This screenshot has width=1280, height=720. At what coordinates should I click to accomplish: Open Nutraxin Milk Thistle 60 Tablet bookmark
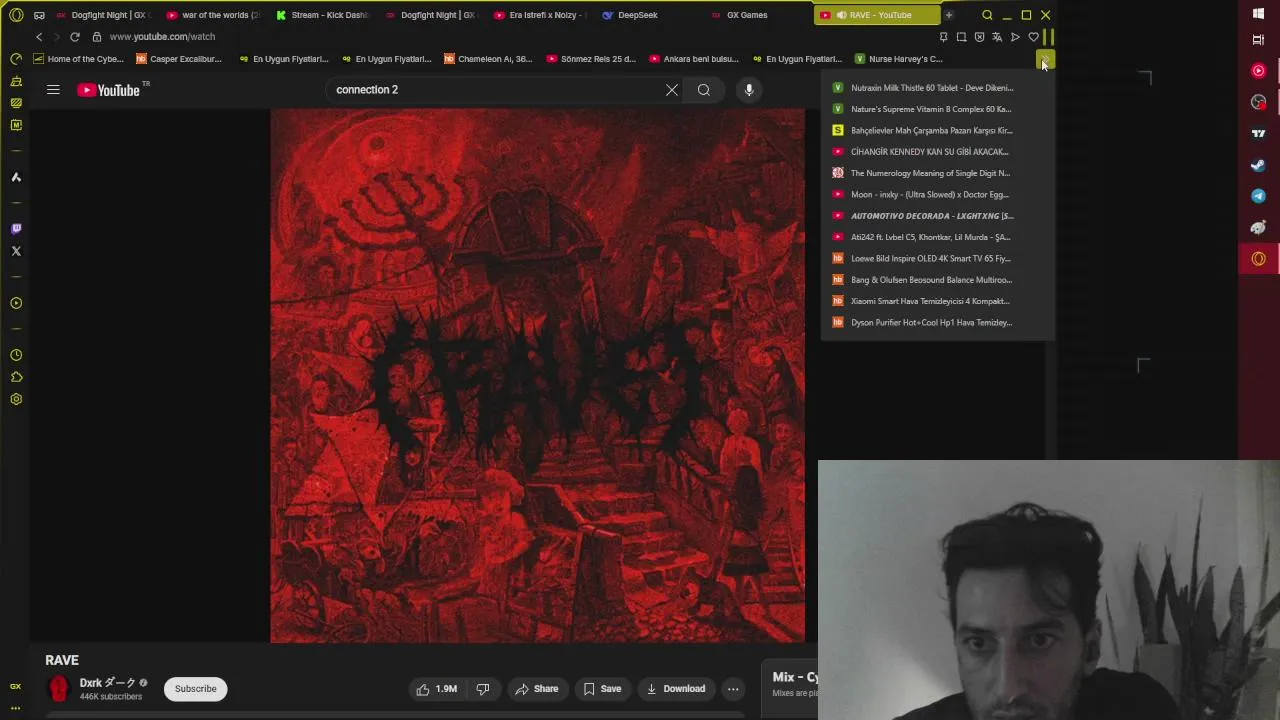[x=937, y=88]
